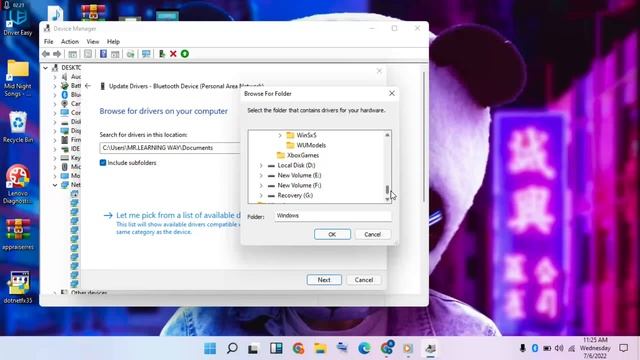
Task: Open Microsoft Edge from taskbar
Action: tap(364, 348)
